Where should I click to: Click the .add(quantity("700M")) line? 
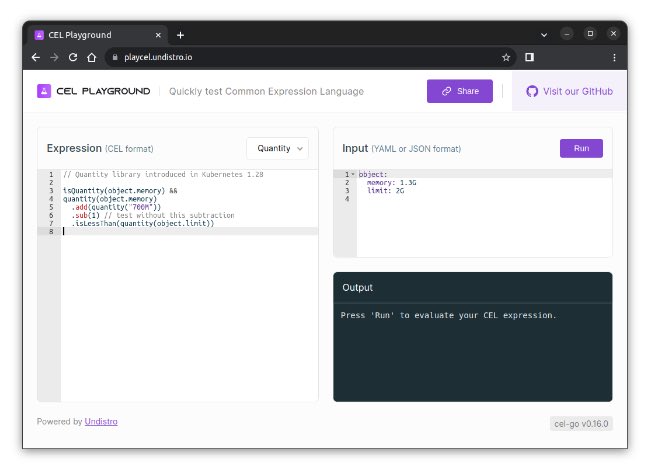(x=116, y=207)
